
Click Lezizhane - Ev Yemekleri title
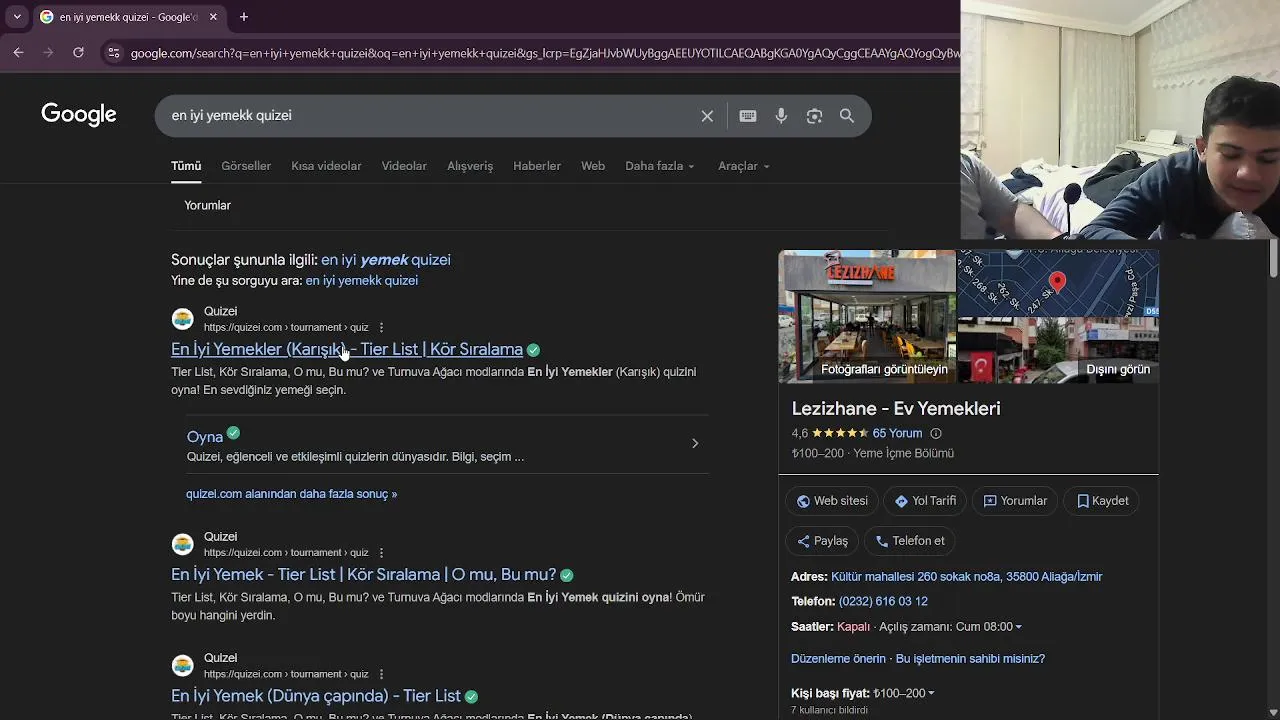tap(896, 408)
